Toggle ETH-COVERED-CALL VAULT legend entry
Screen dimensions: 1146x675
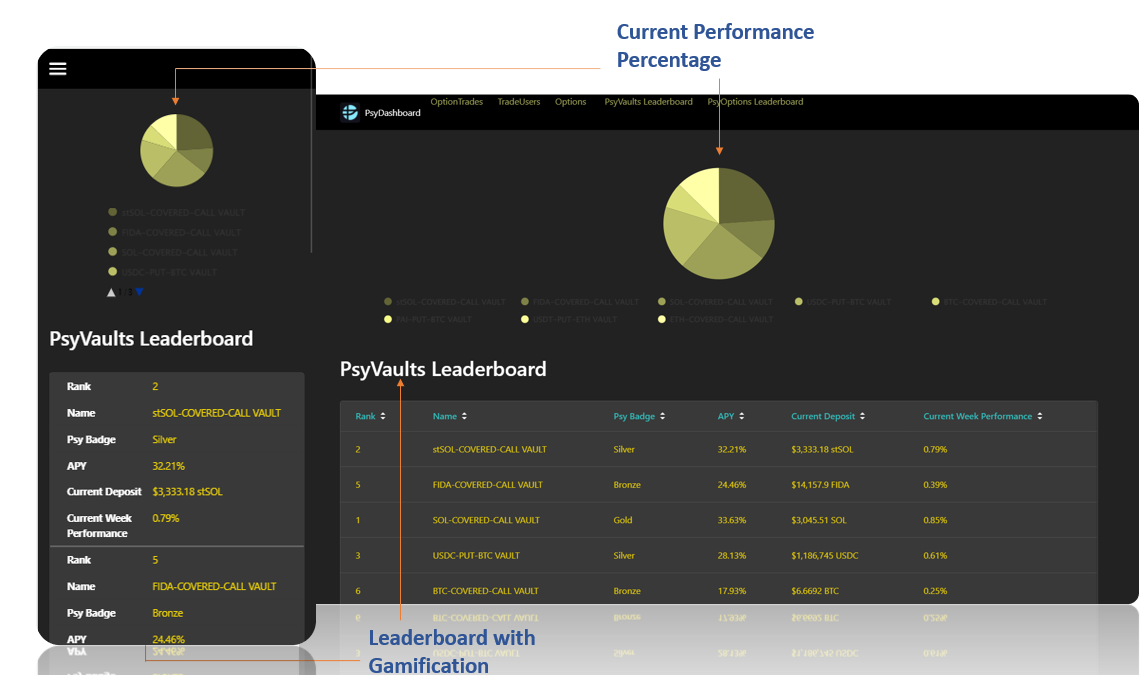click(x=717, y=319)
